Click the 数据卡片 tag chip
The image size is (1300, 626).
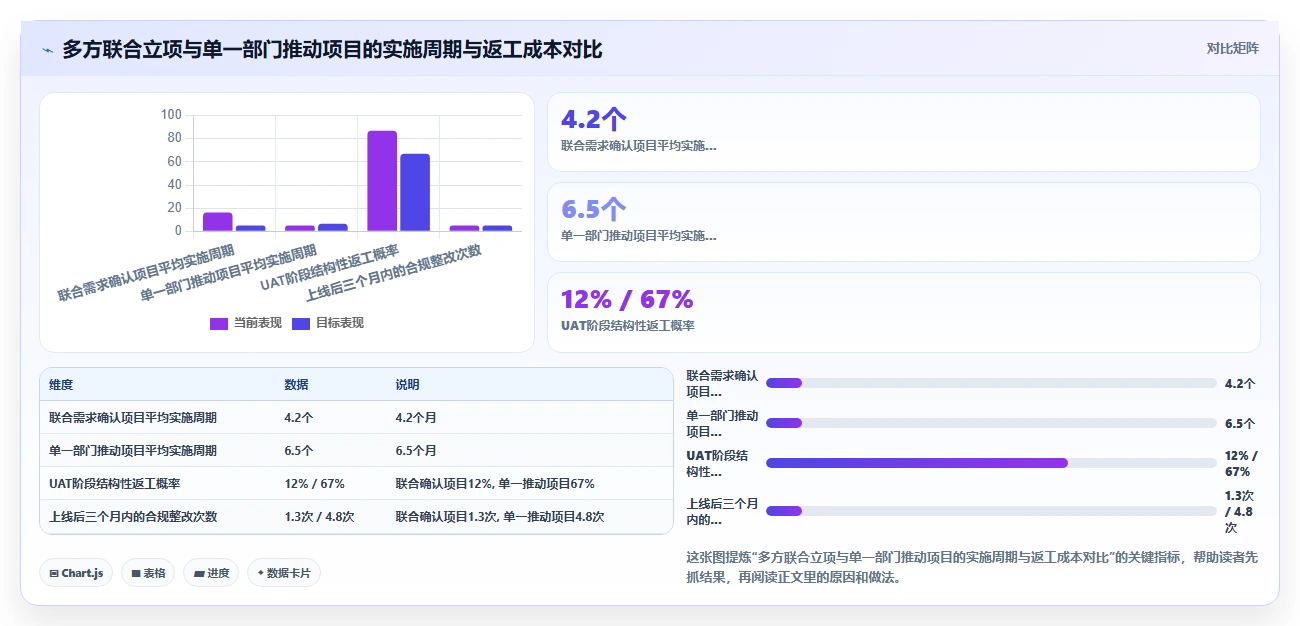click(284, 573)
